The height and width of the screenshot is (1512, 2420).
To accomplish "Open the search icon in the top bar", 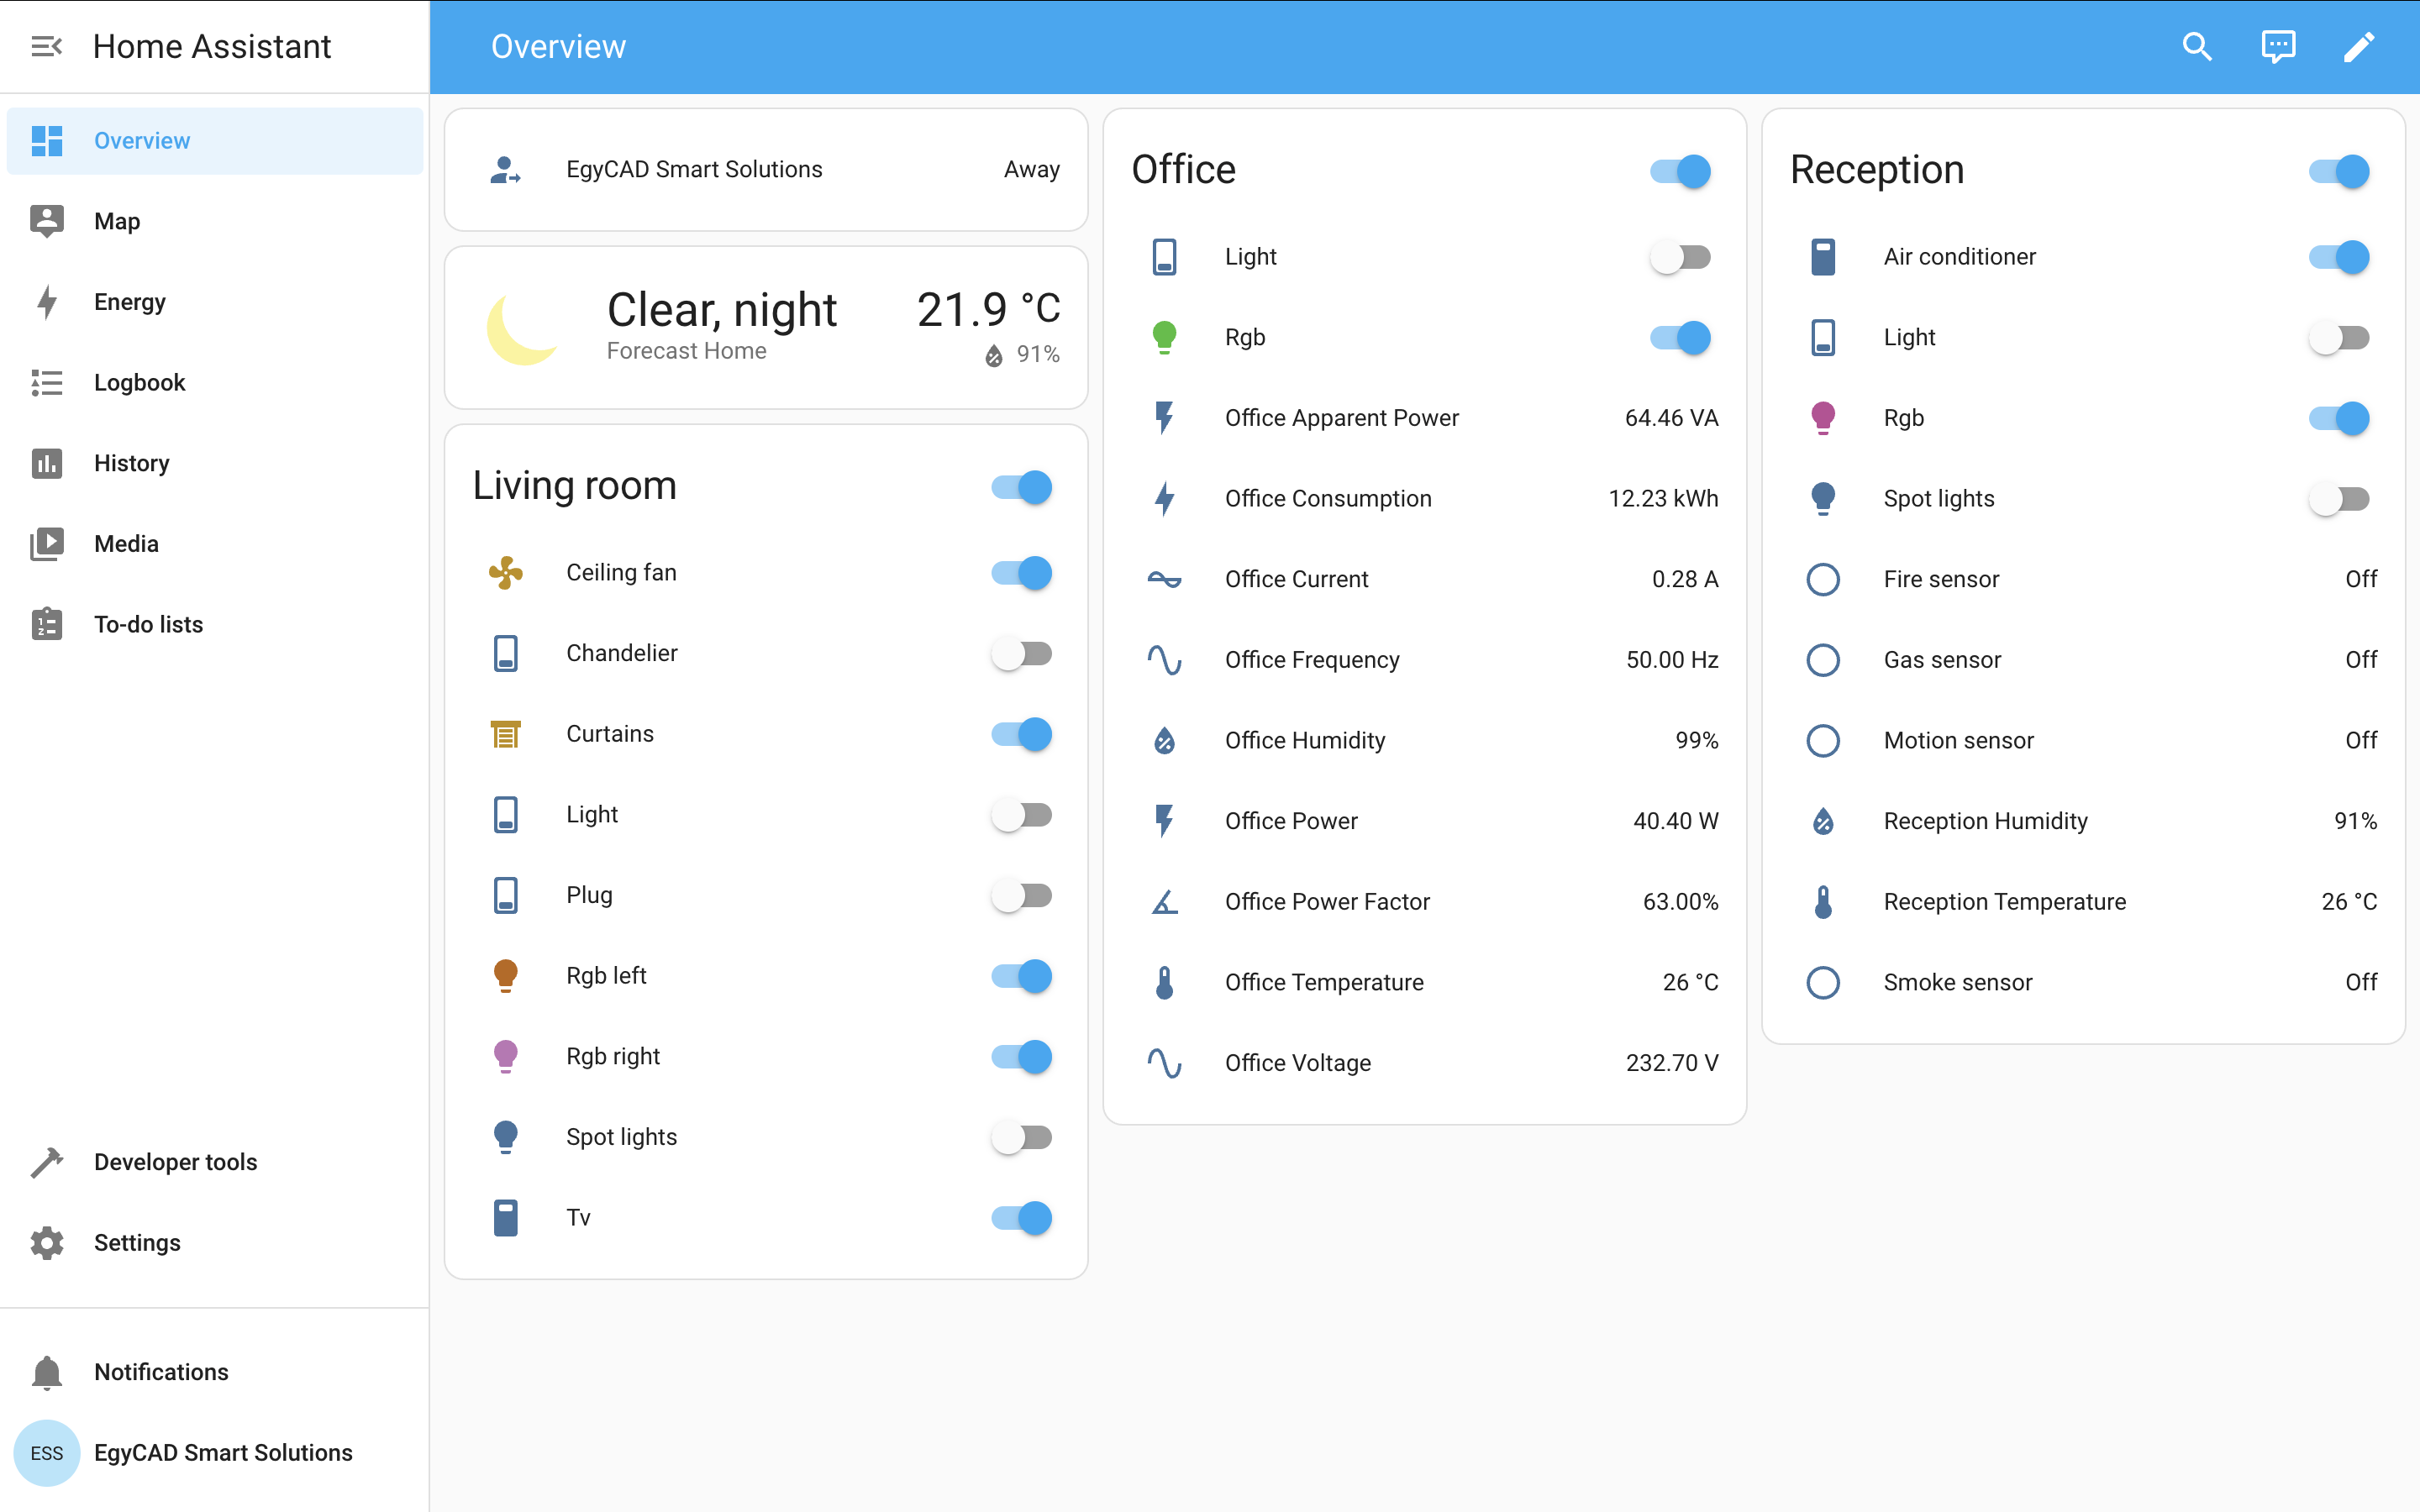I will [x=2197, y=46].
